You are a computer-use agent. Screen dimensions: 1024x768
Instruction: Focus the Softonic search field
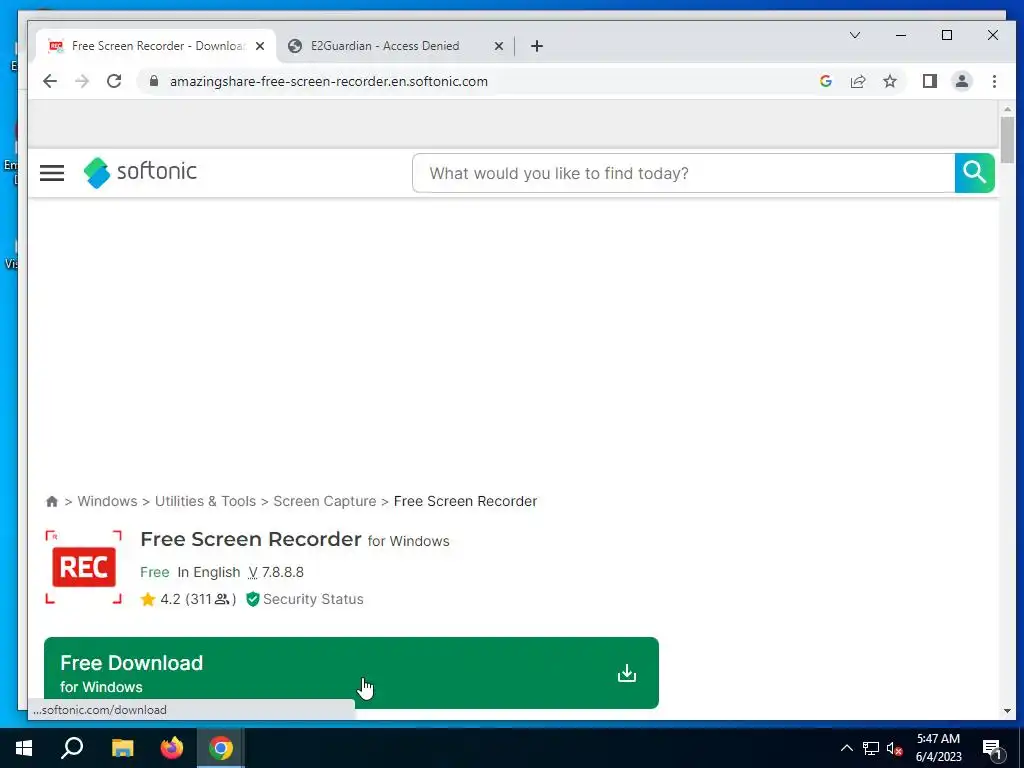click(x=684, y=173)
